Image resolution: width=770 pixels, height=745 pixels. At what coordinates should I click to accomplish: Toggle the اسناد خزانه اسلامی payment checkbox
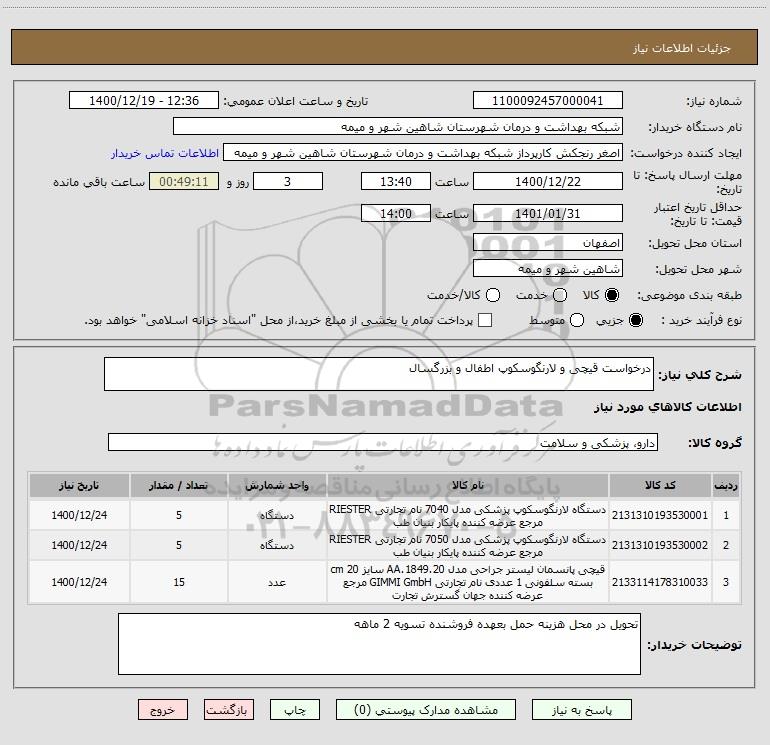point(485,320)
